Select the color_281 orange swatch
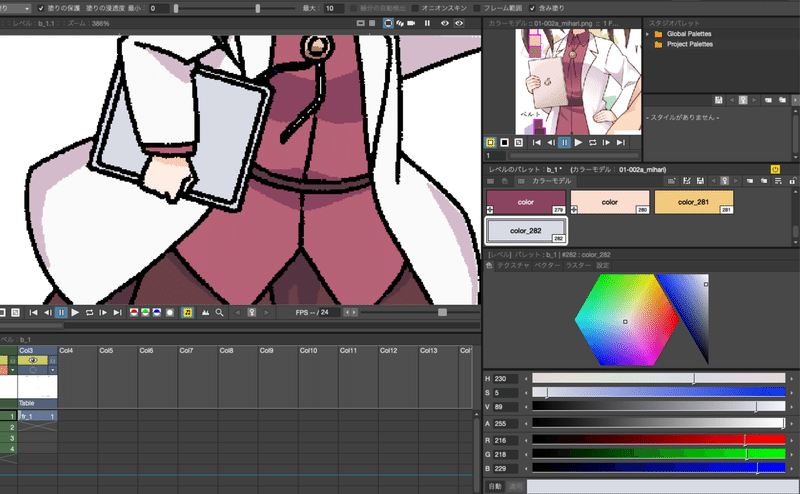 [693, 202]
